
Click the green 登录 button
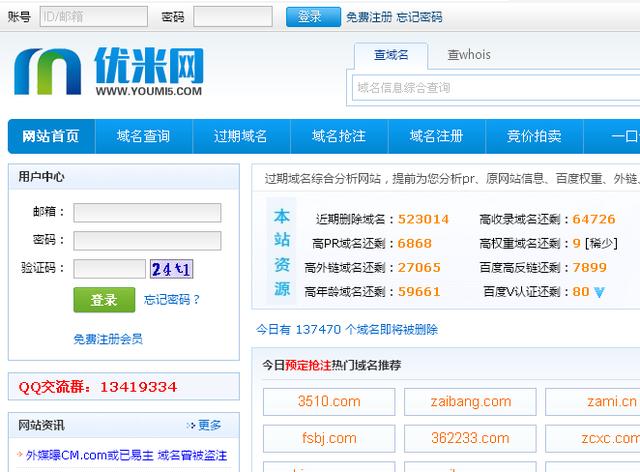pos(104,300)
